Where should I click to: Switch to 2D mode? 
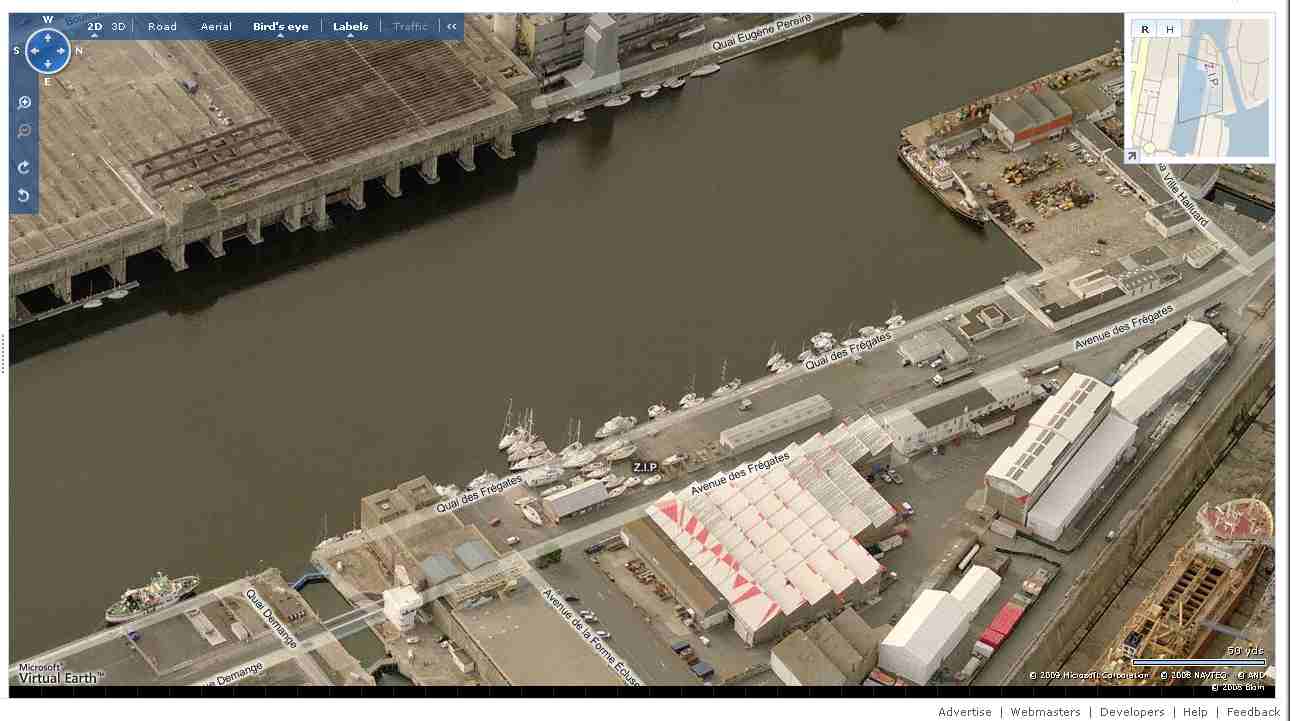tap(94, 27)
